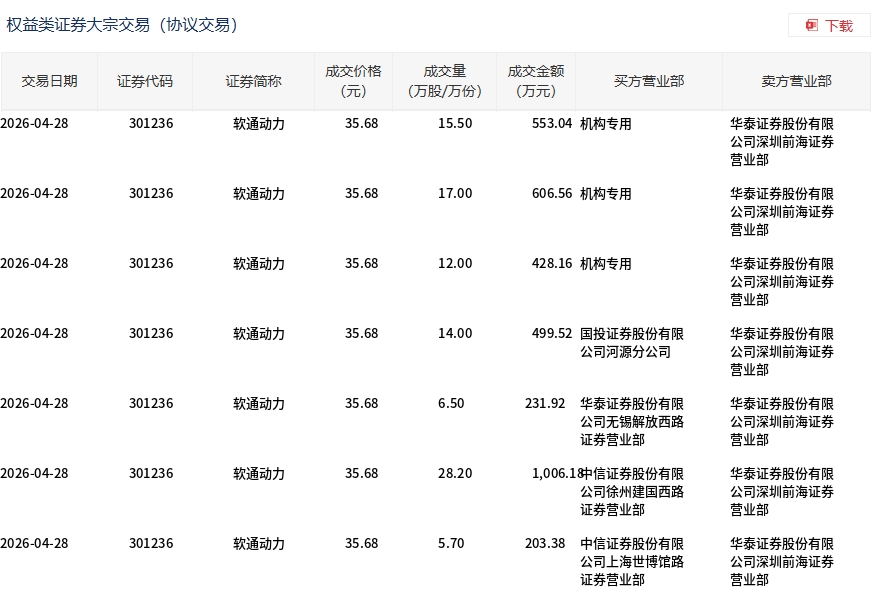The width and height of the screenshot is (872, 602).
Task: Click the 成交金额(万元) column header
Action: coord(536,81)
